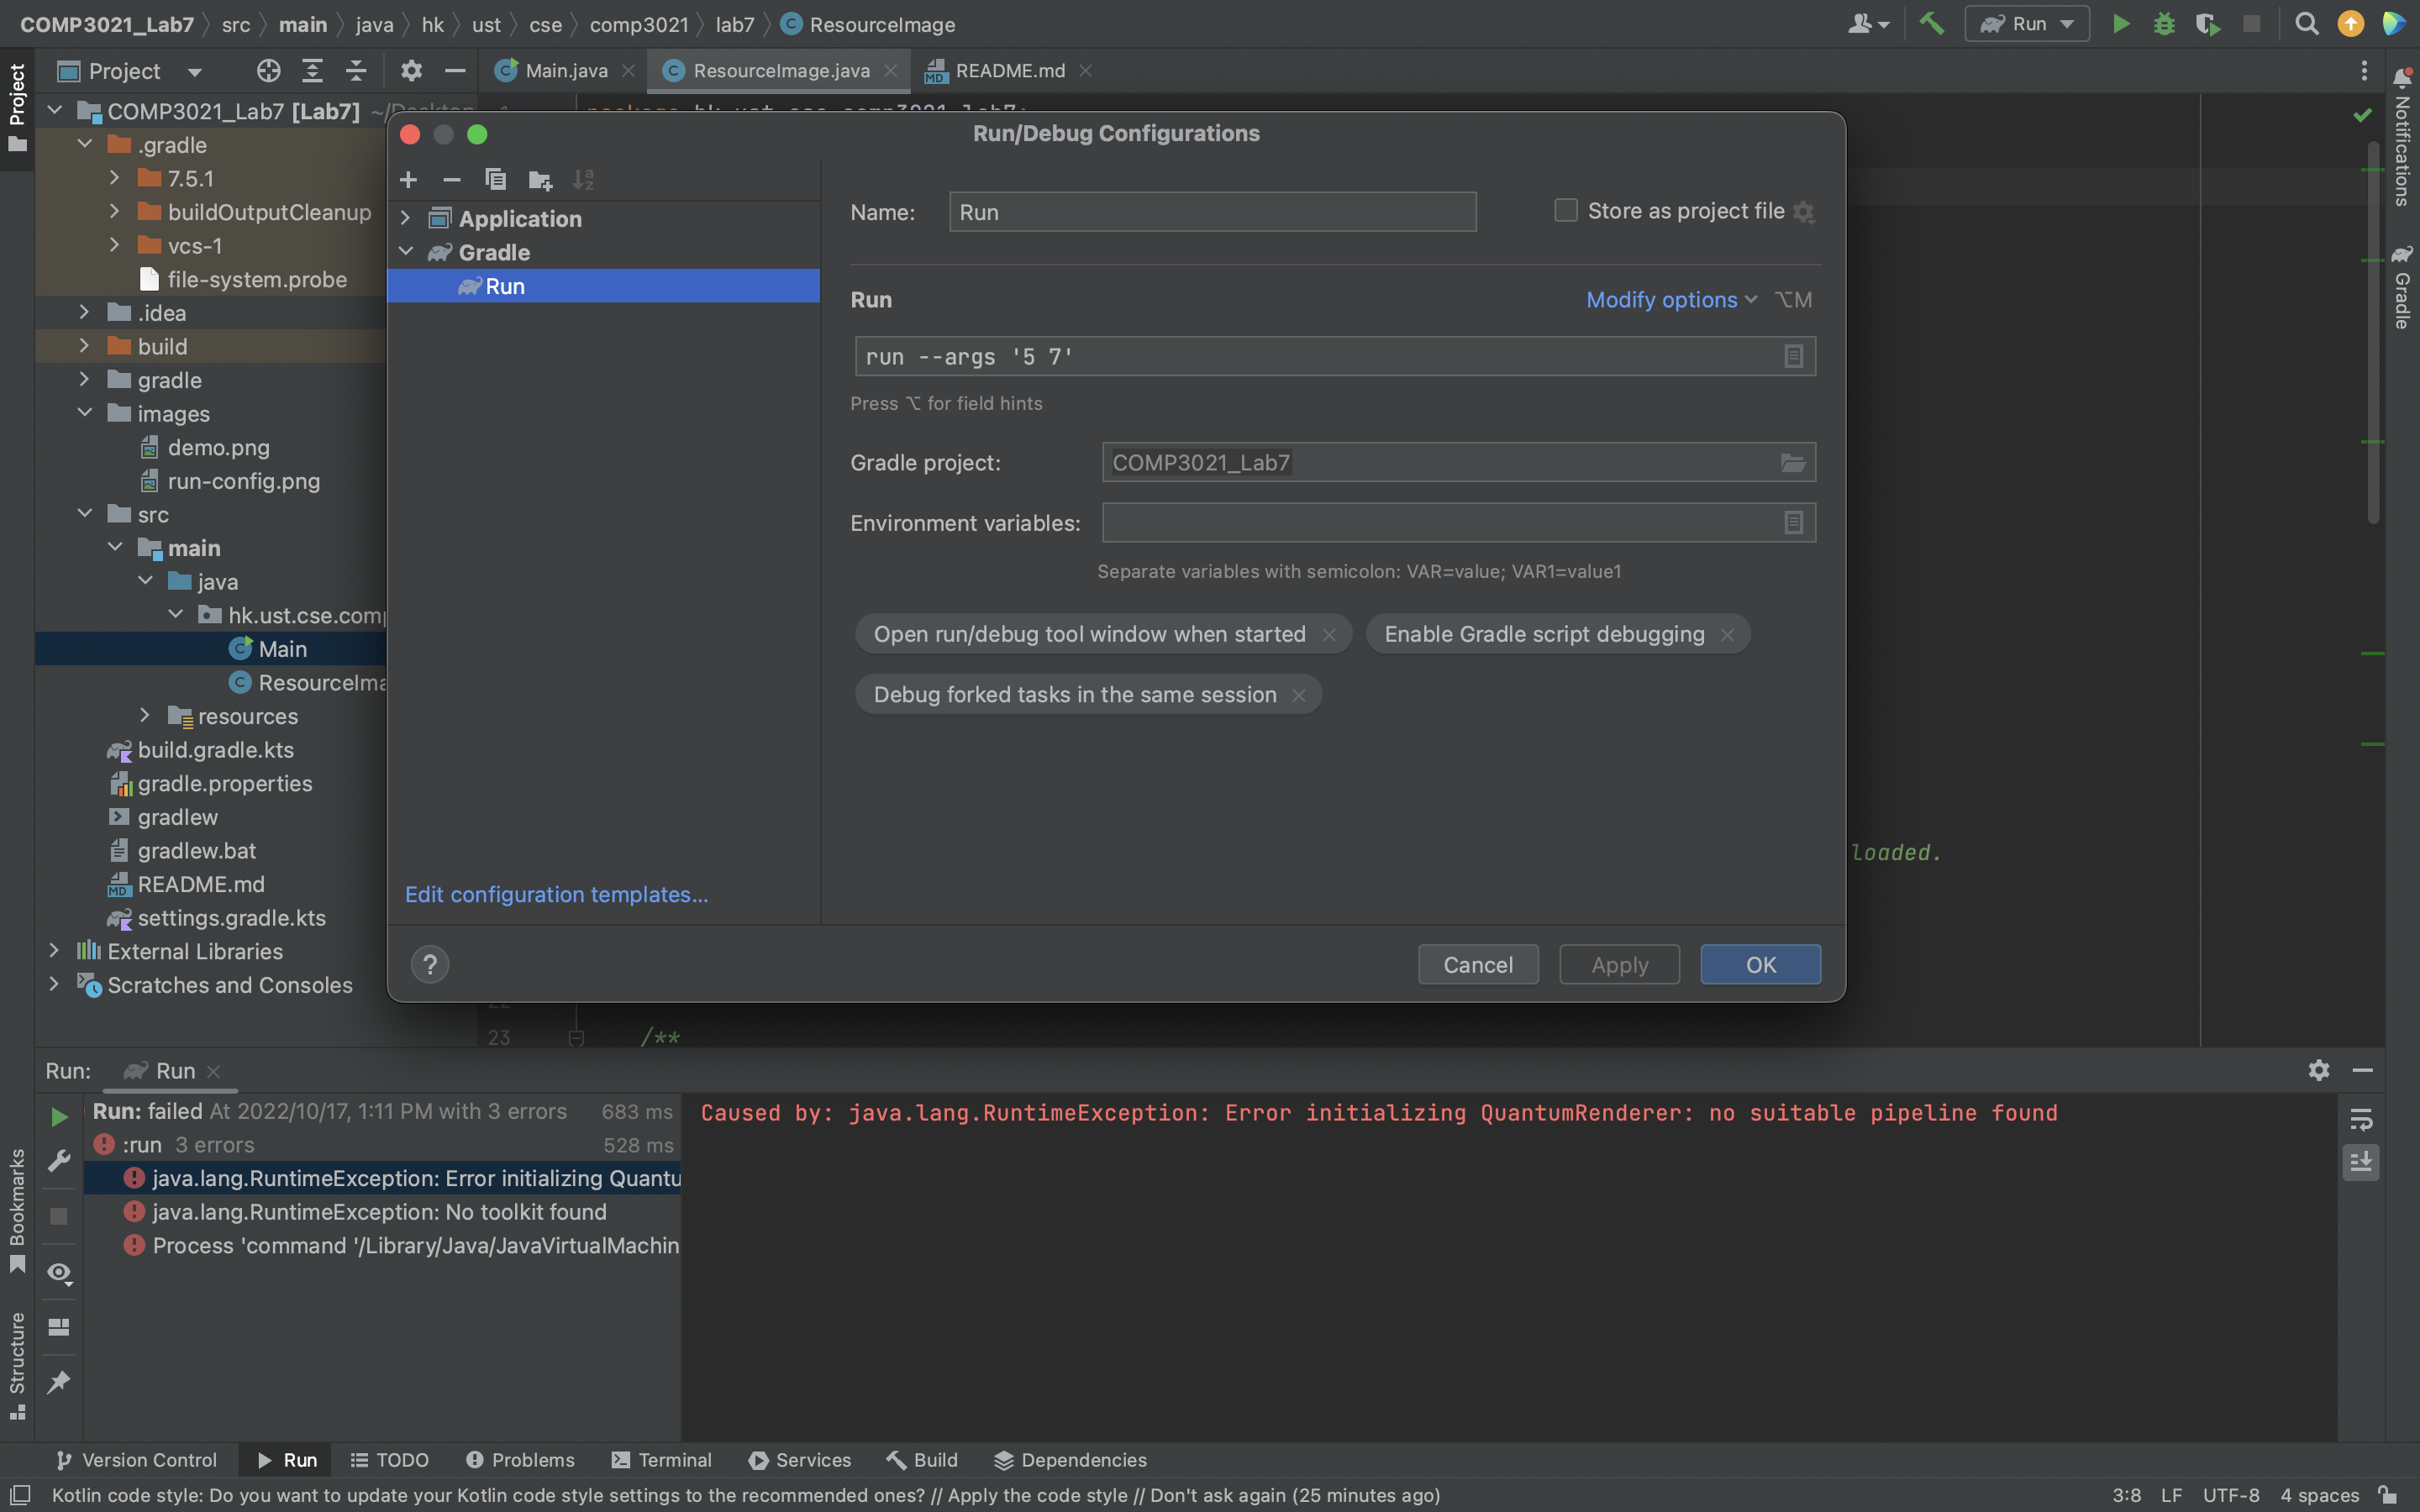2420x1512 pixels.
Task: Open the environment variables editor
Action: (1793, 522)
